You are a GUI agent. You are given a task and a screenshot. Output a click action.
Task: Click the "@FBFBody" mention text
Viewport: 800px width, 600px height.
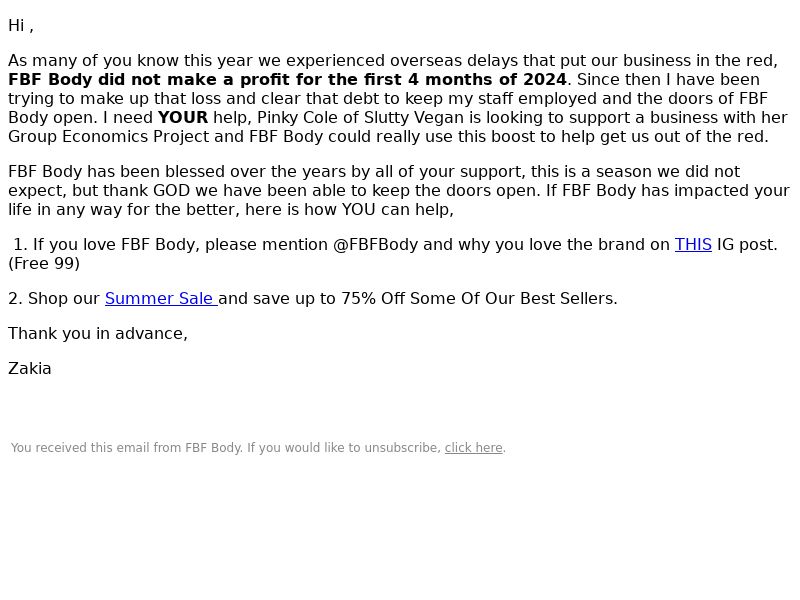click(376, 244)
